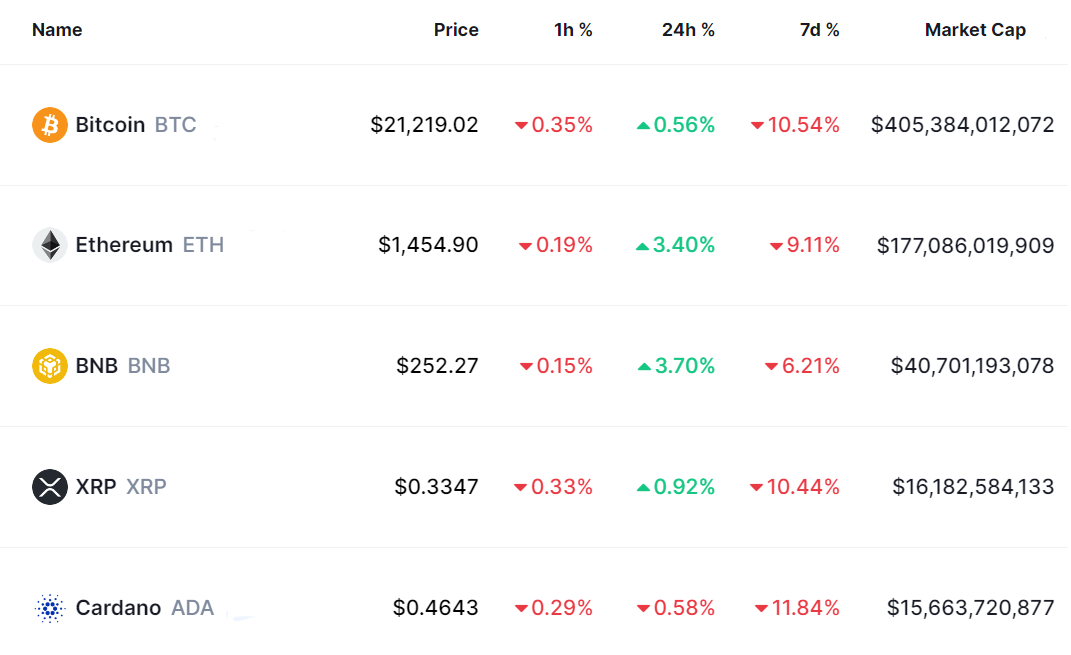The width and height of the screenshot is (1071, 655).
Task: Sort table by 7d % header
Action: 819,30
